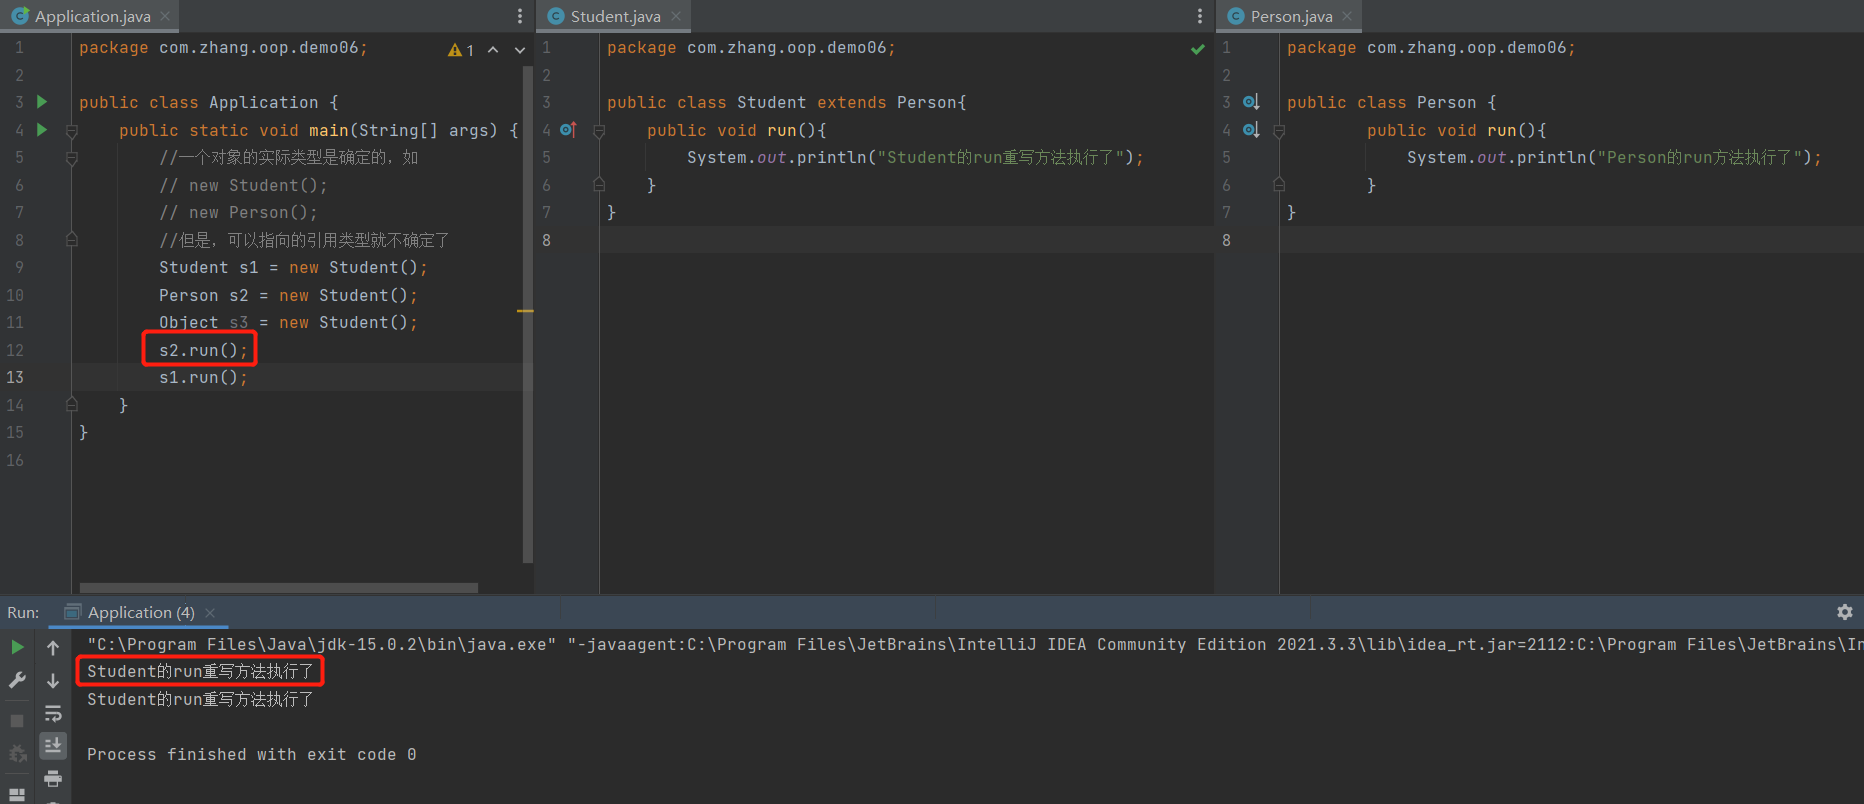Close the Application.java tab
This screenshot has width=1864, height=804.
(x=165, y=16)
